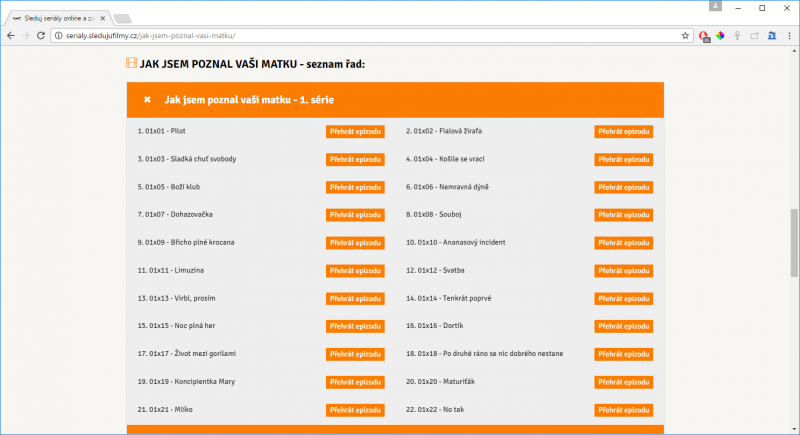Play episode 01x01 Pilot
The height and width of the screenshot is (435, 800).
[355, 131]
